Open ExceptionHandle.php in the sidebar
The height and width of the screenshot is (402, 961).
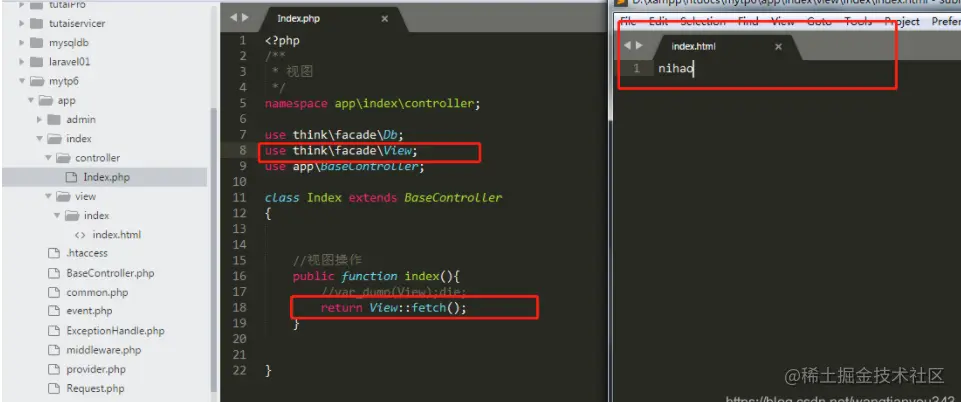[115, 331]
